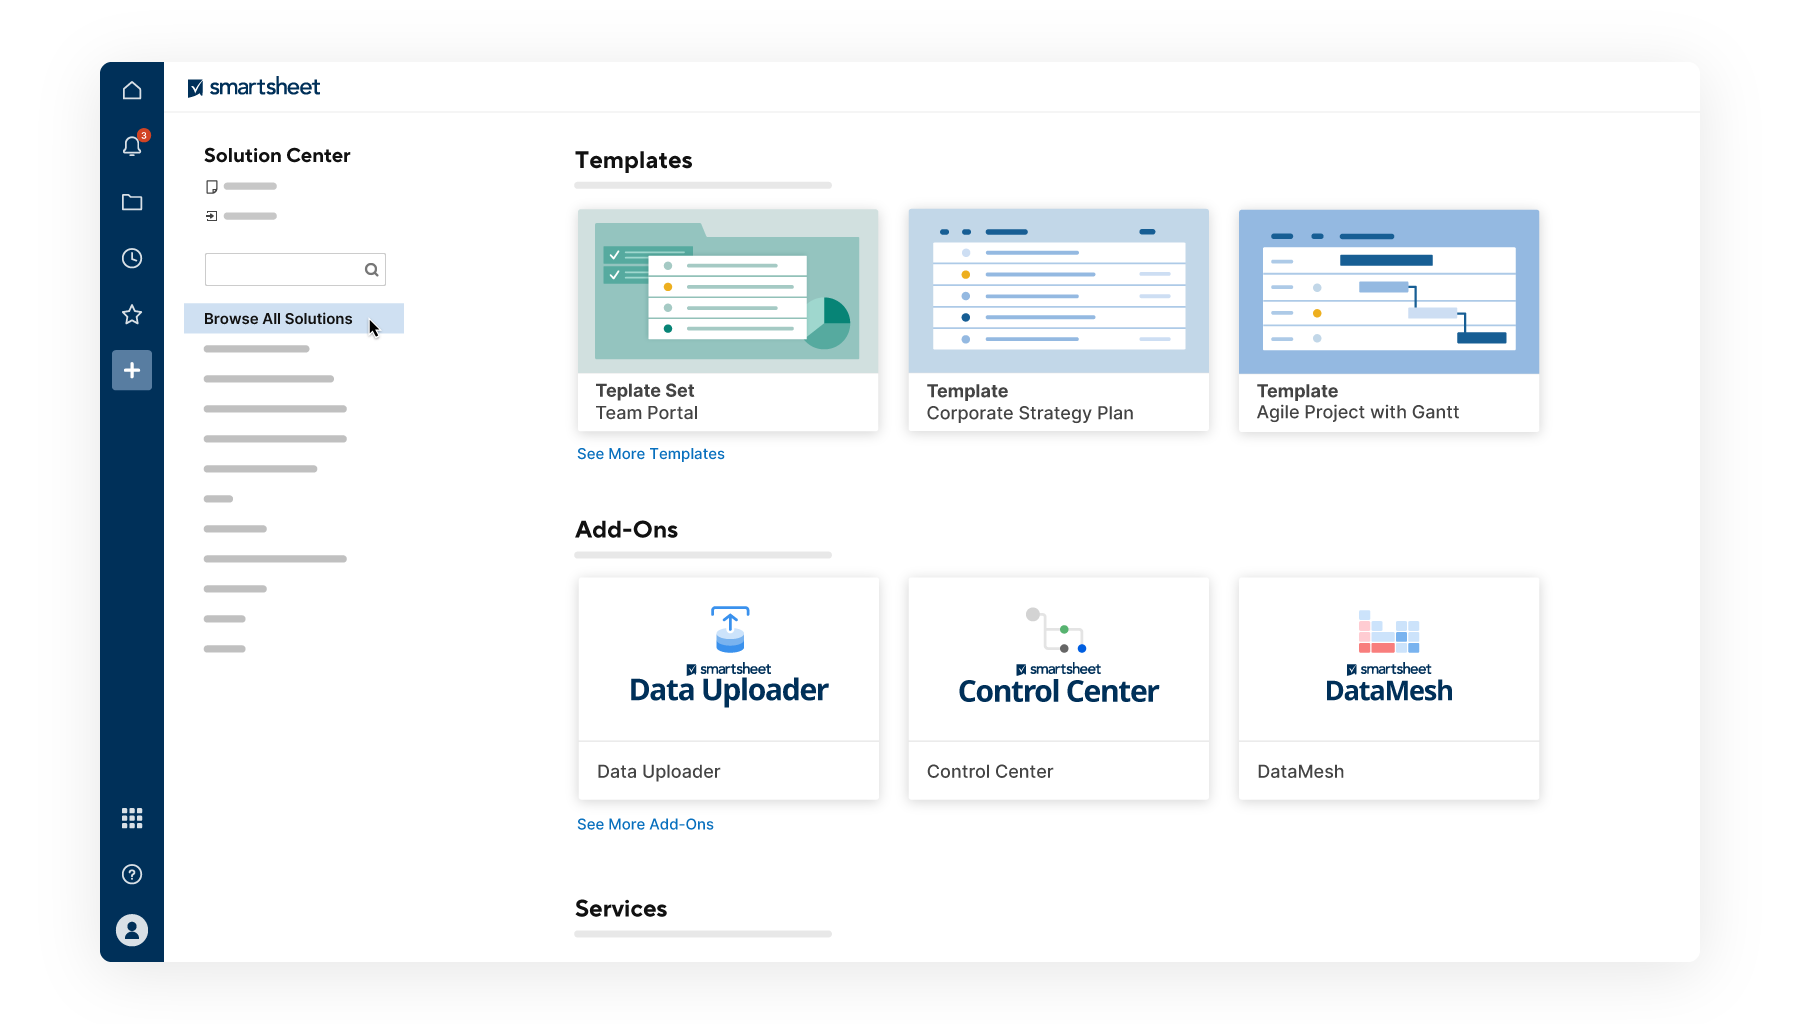Viewport: 1800px width, 1024px height.
Task: Click Agile Project with Gantt title
Action: [1358, 412]
